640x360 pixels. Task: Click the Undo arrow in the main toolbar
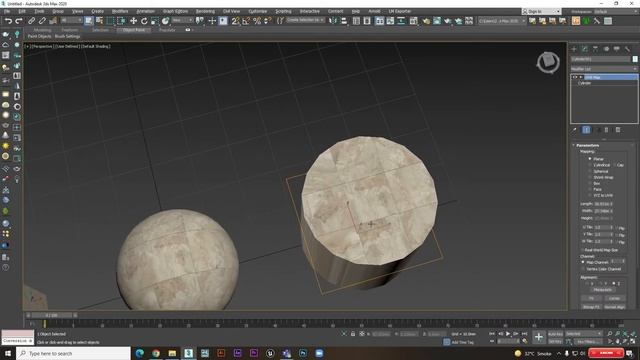(9, 21)
